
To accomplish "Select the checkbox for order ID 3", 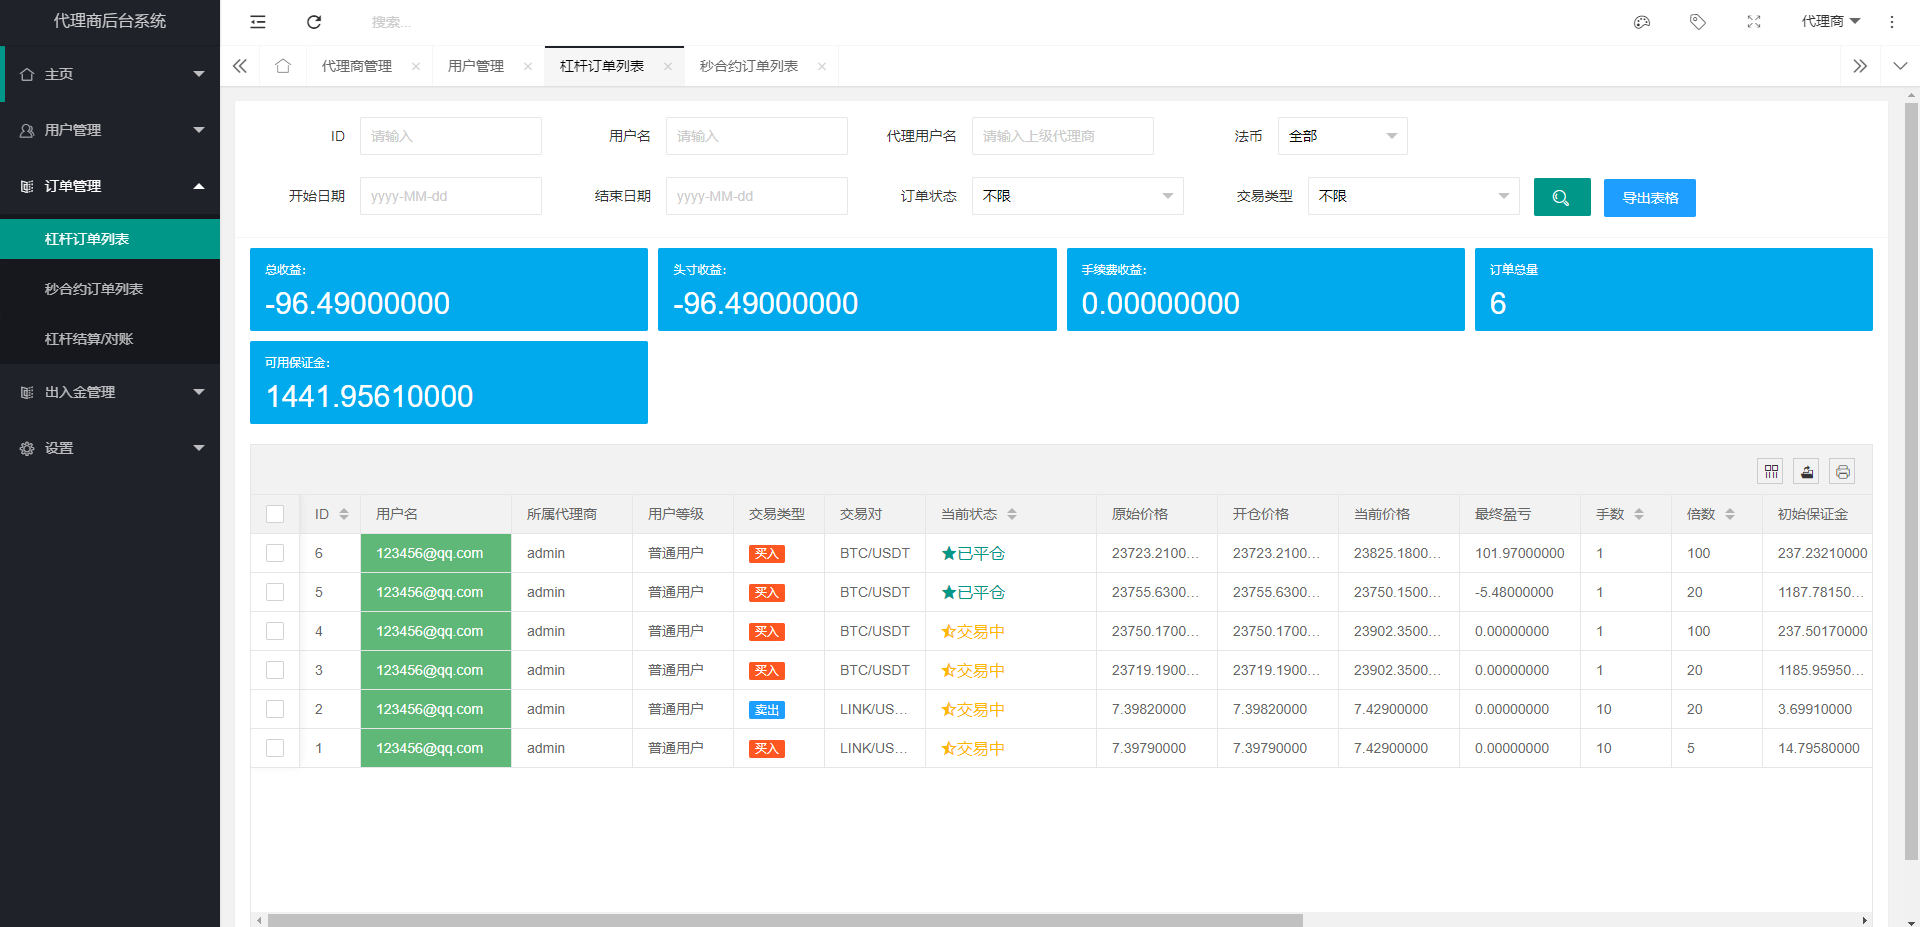I will click(x=275, y=670).
